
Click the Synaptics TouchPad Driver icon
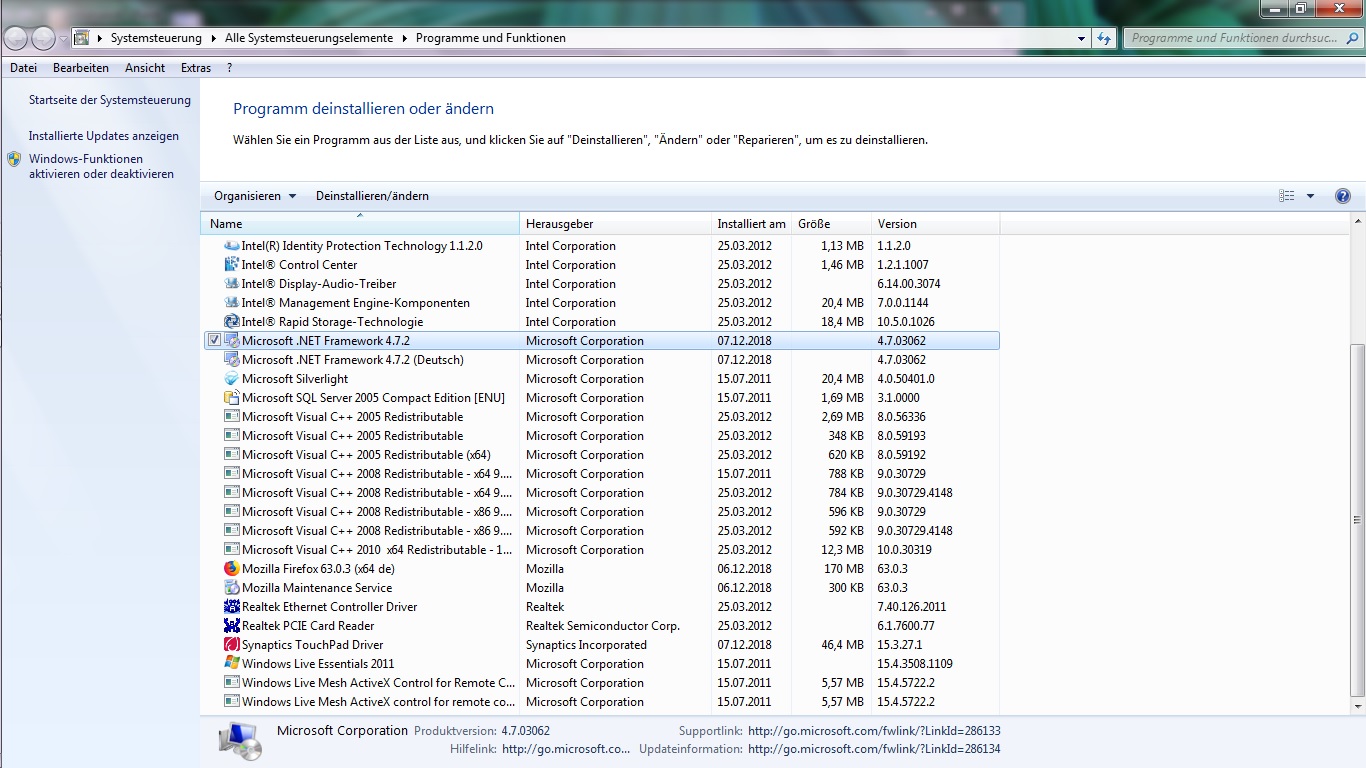click(232, 645)
